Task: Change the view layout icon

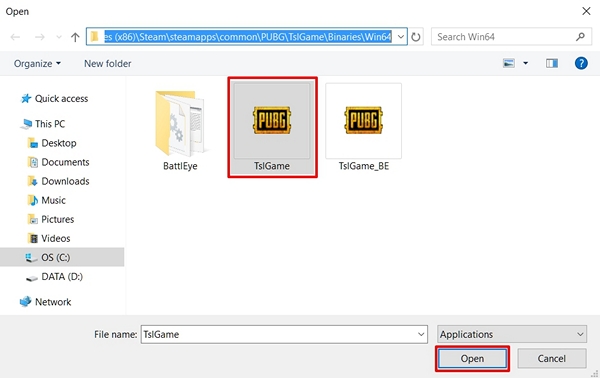Action: (509, 63)
